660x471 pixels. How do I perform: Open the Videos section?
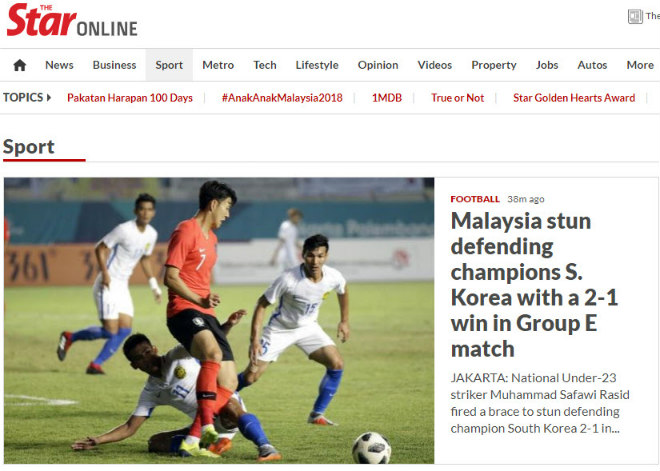coord(434,65)
